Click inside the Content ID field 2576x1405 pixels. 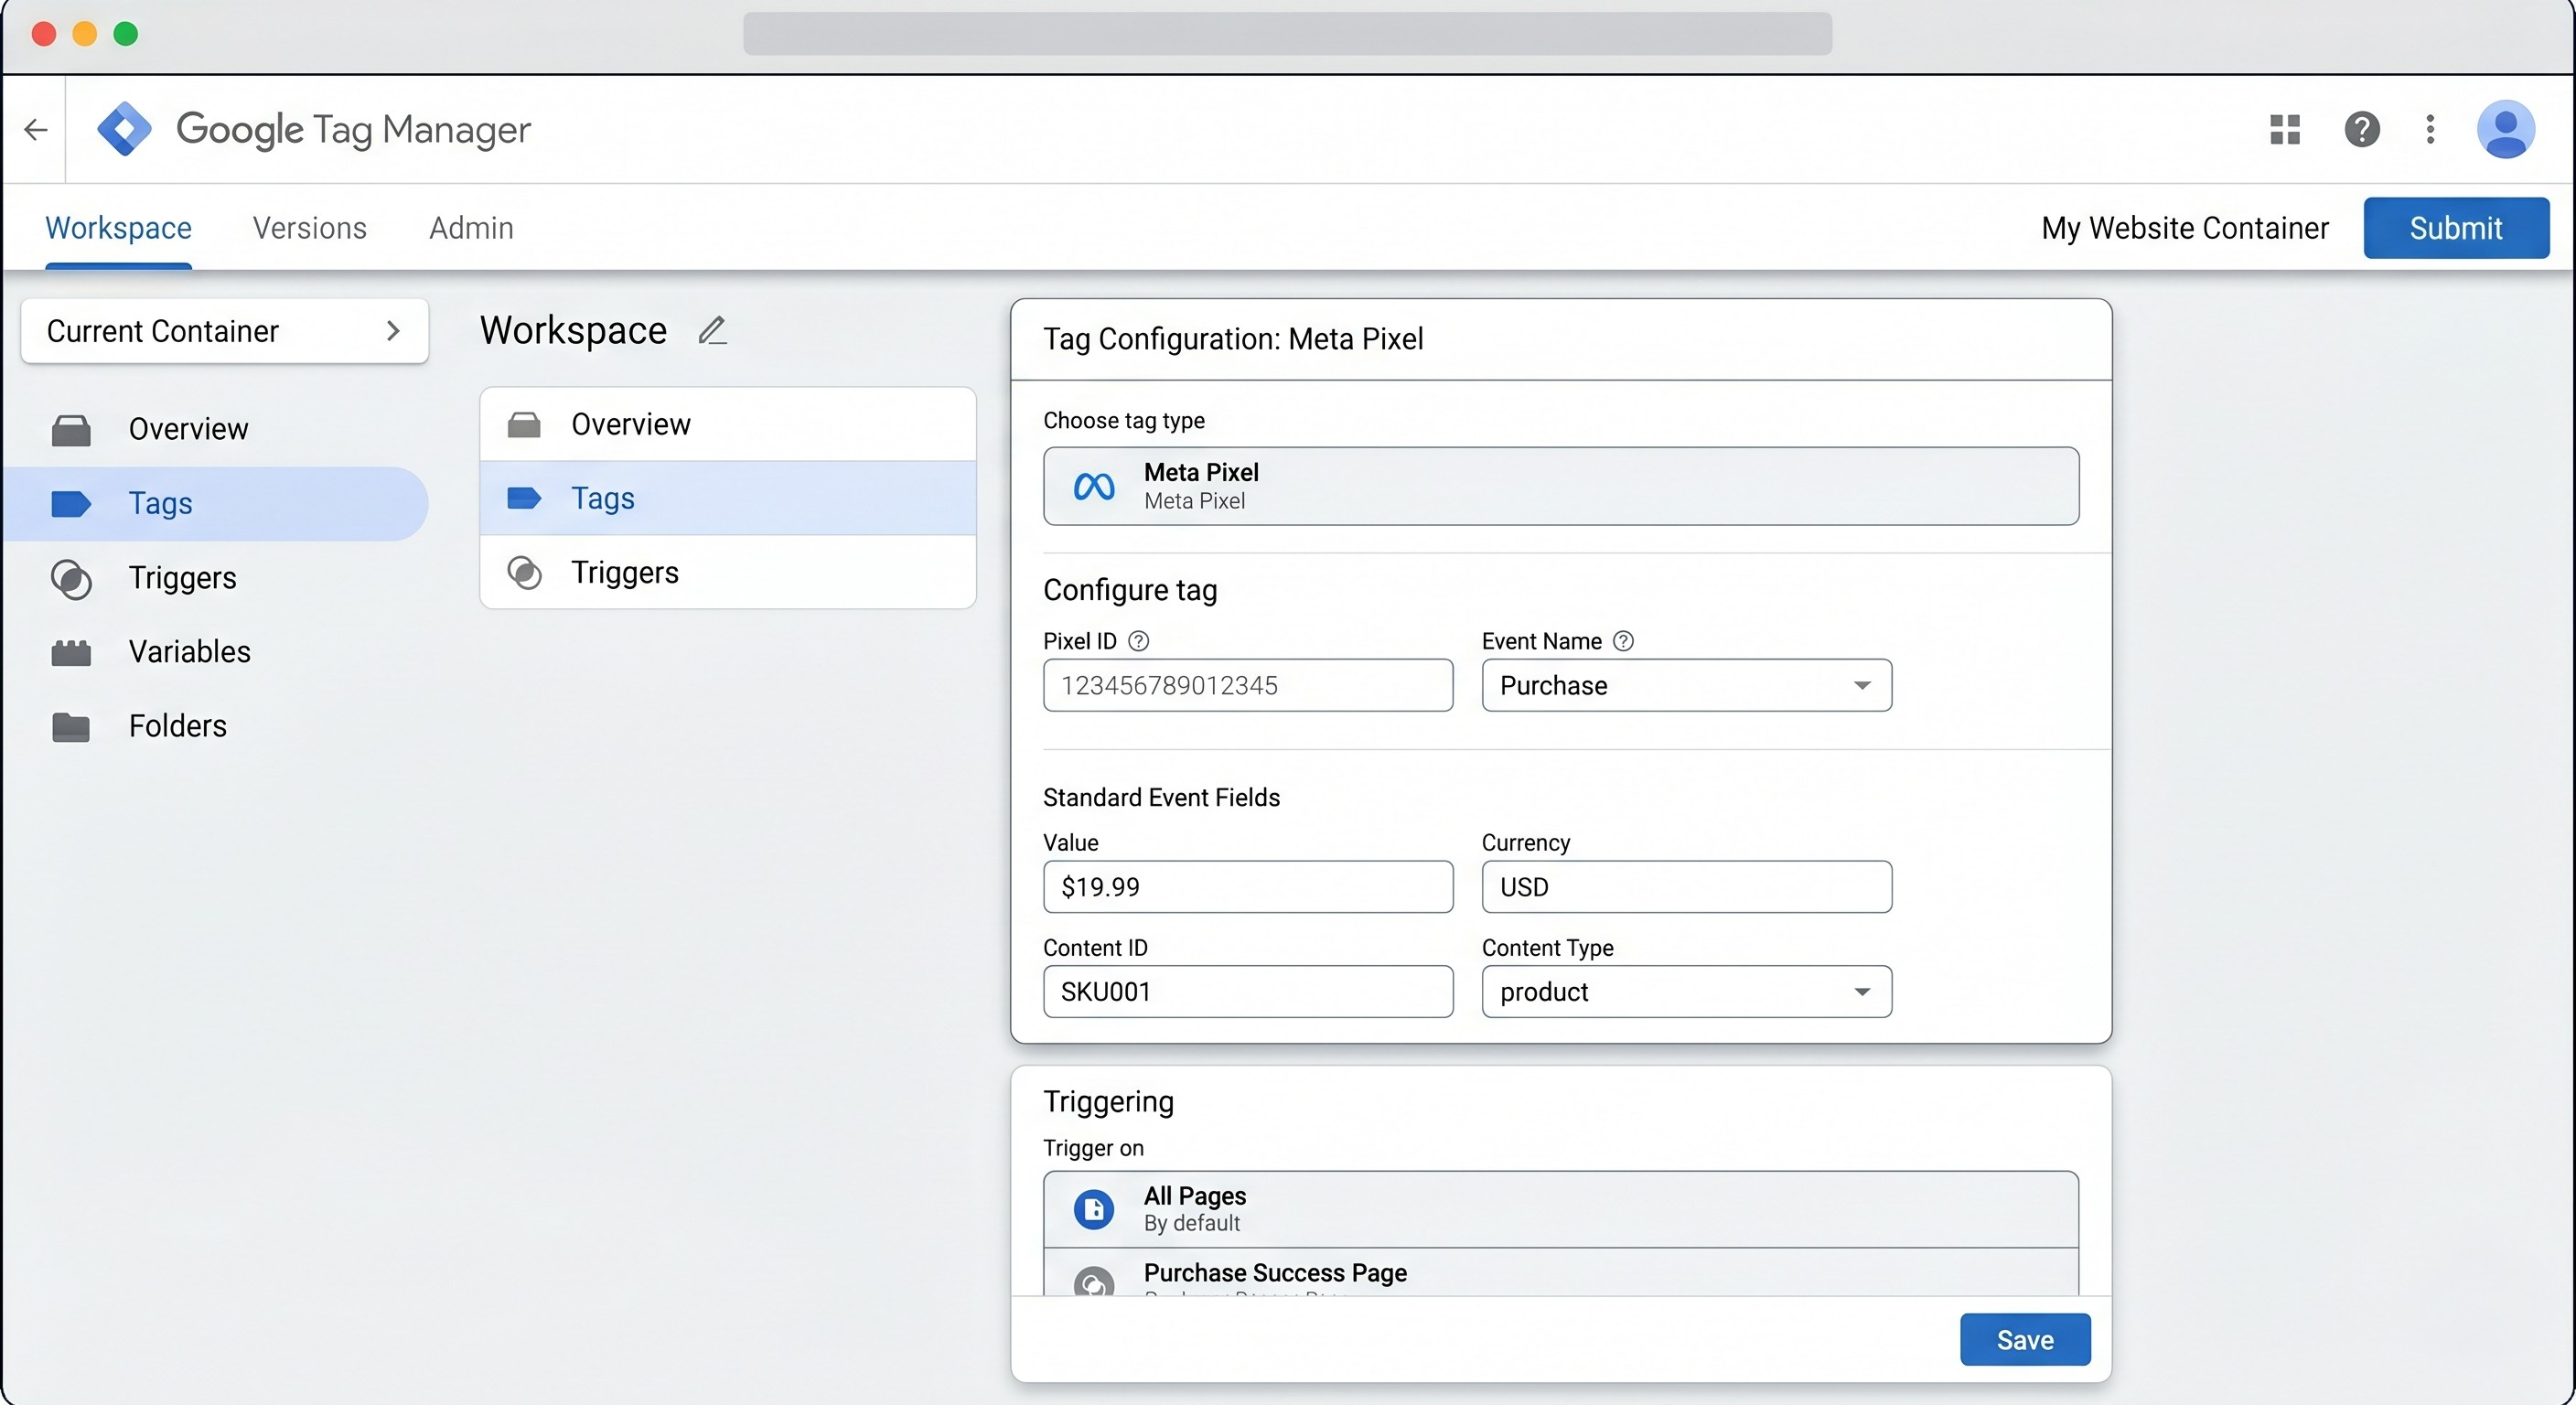coord(1246,991)
